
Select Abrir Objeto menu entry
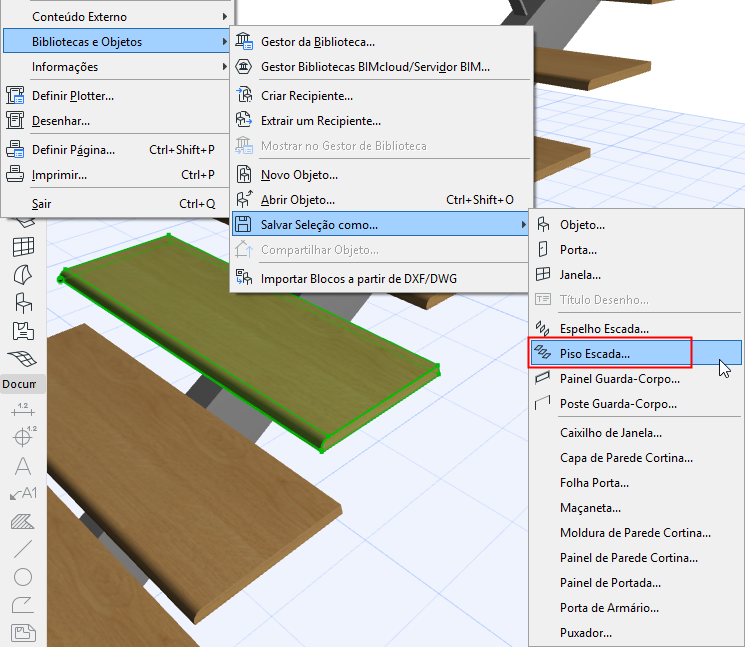380,200
